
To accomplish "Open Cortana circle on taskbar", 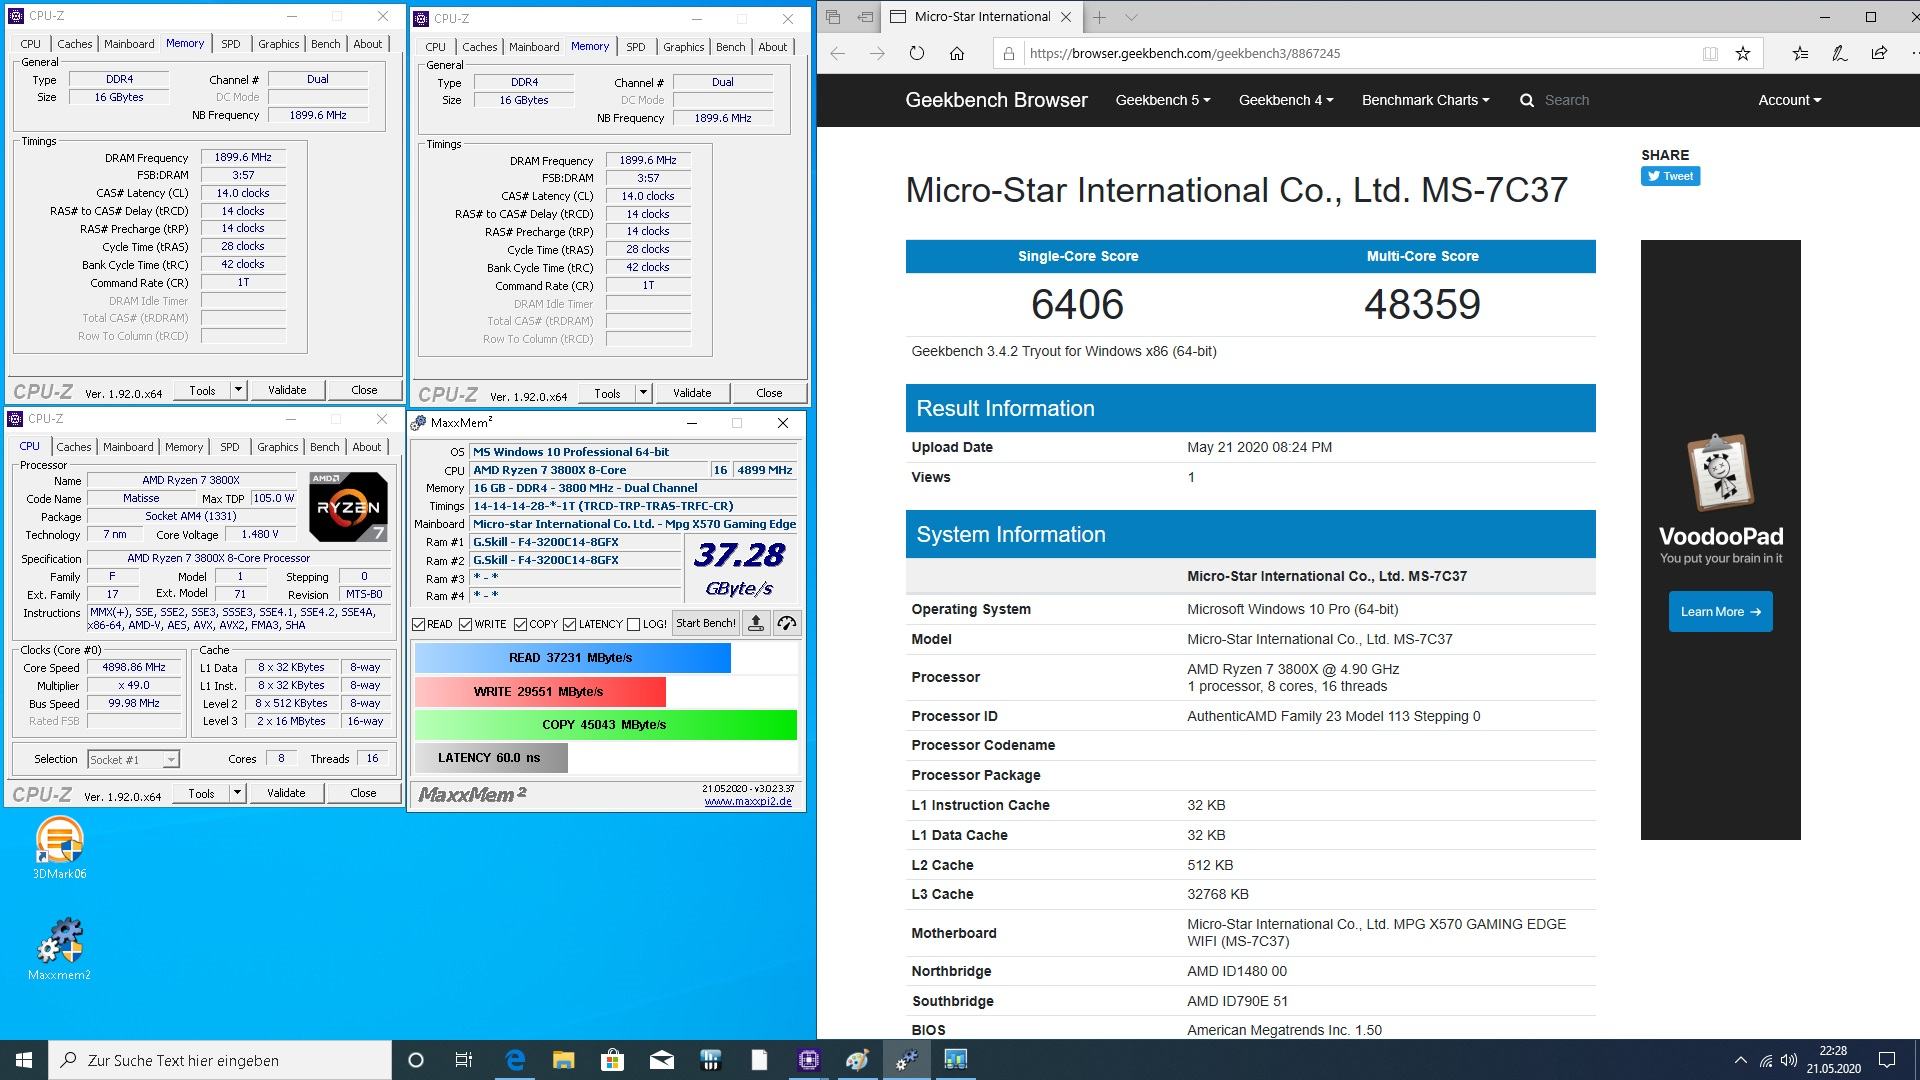I will 416,1060.
